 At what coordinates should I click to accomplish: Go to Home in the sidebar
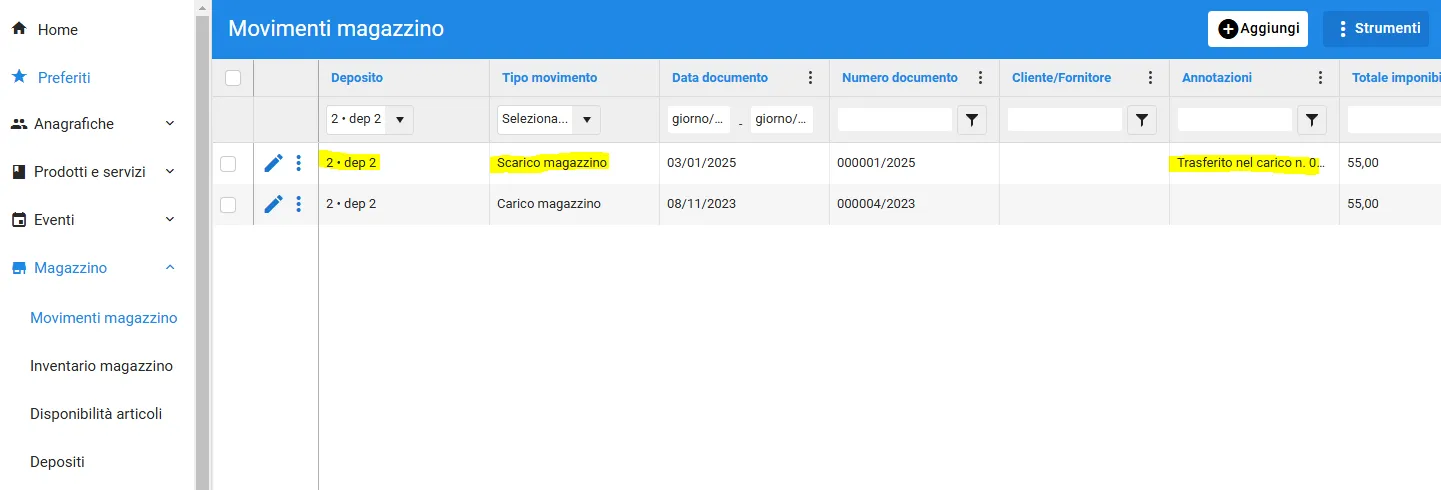(x=58, y=30)
